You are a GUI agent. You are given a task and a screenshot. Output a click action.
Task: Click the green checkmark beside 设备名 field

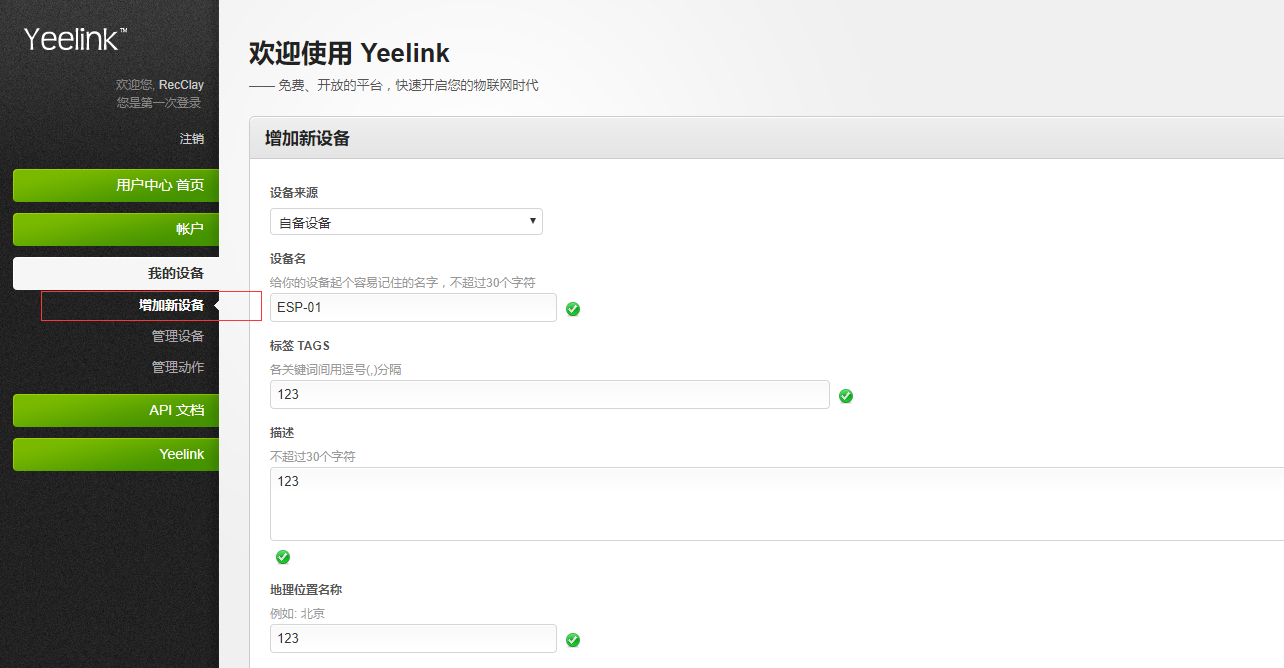(x=572, y=310)
